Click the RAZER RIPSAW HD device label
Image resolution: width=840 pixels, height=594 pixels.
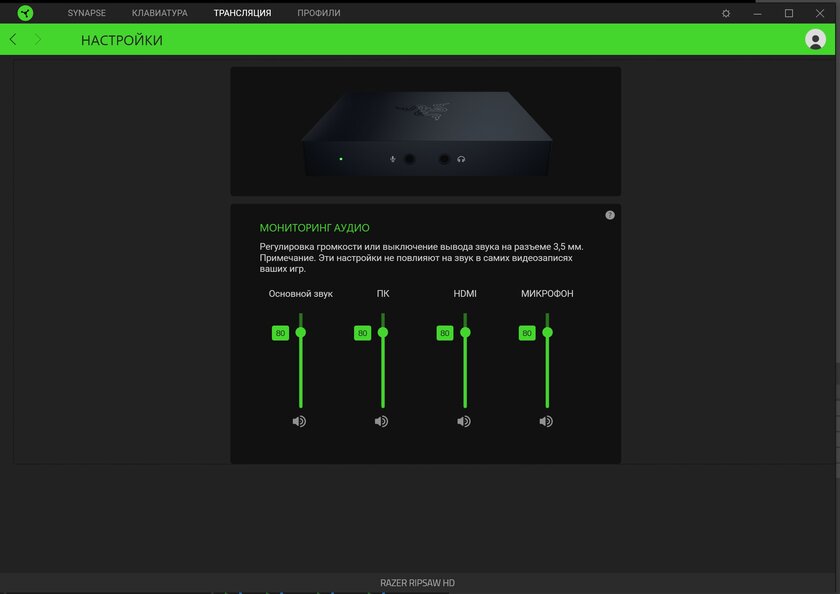coord(417,583)
